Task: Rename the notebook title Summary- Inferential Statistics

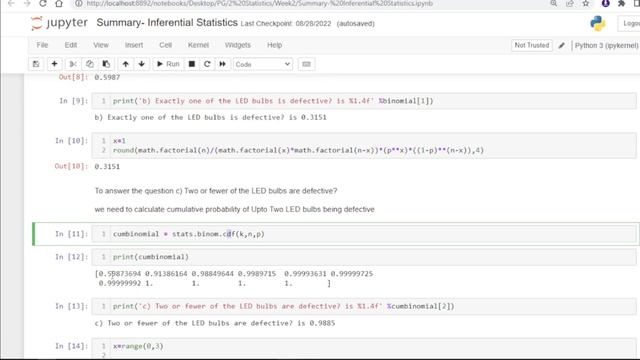Action: [167, 22]
